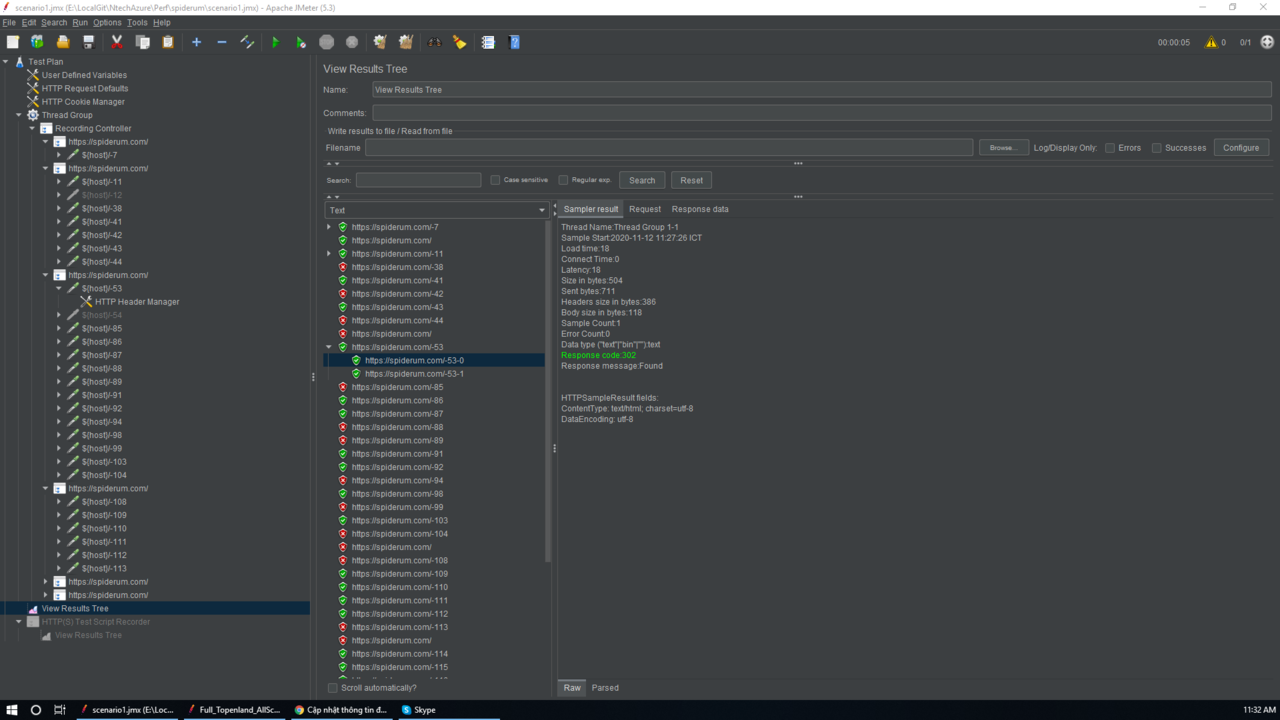1280x720 pixels.
Task: Click the Shutdown icon
Action: pos(352,42)
